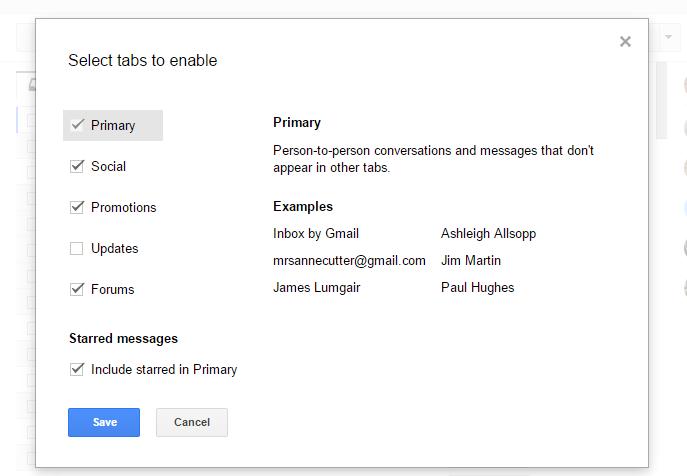Select the Inbox by Gmail example
The image size is (687, 476).
[x=315, y=233]
